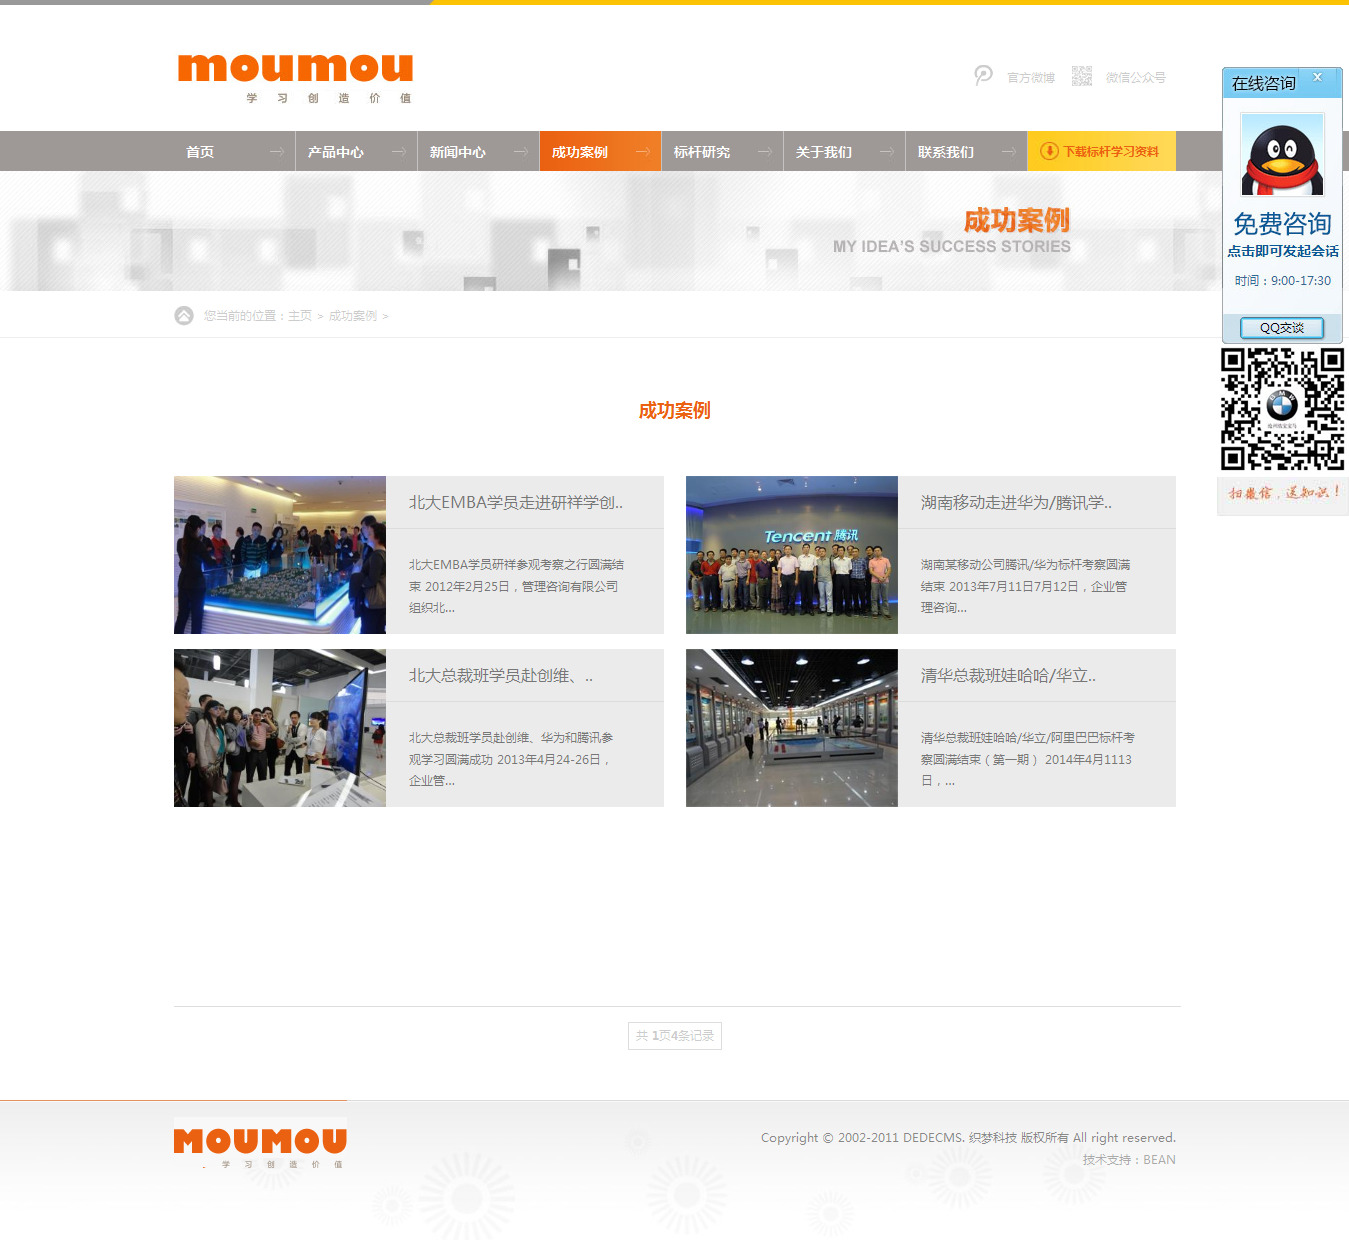Click 主页 in the breadcrumb
This screenshot has height=1249, width=1349.
click(300, 316)
